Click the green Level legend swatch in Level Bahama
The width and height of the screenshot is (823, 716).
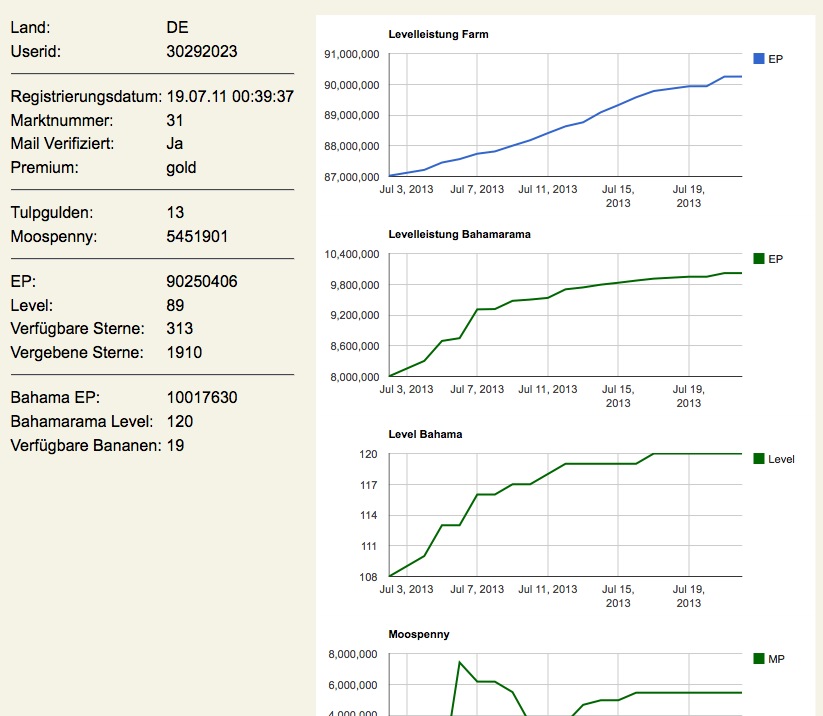758,459
